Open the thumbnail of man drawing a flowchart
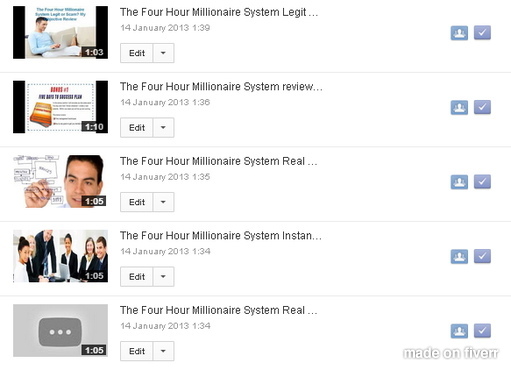The height and width of the screenshot is (370, 511). [60, 181]
